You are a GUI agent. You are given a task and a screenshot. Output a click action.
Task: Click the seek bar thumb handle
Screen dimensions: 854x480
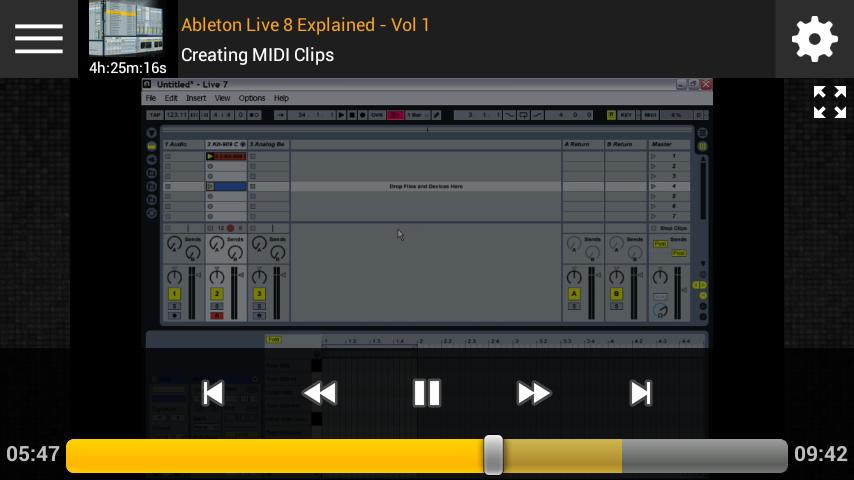pos(493,454)
